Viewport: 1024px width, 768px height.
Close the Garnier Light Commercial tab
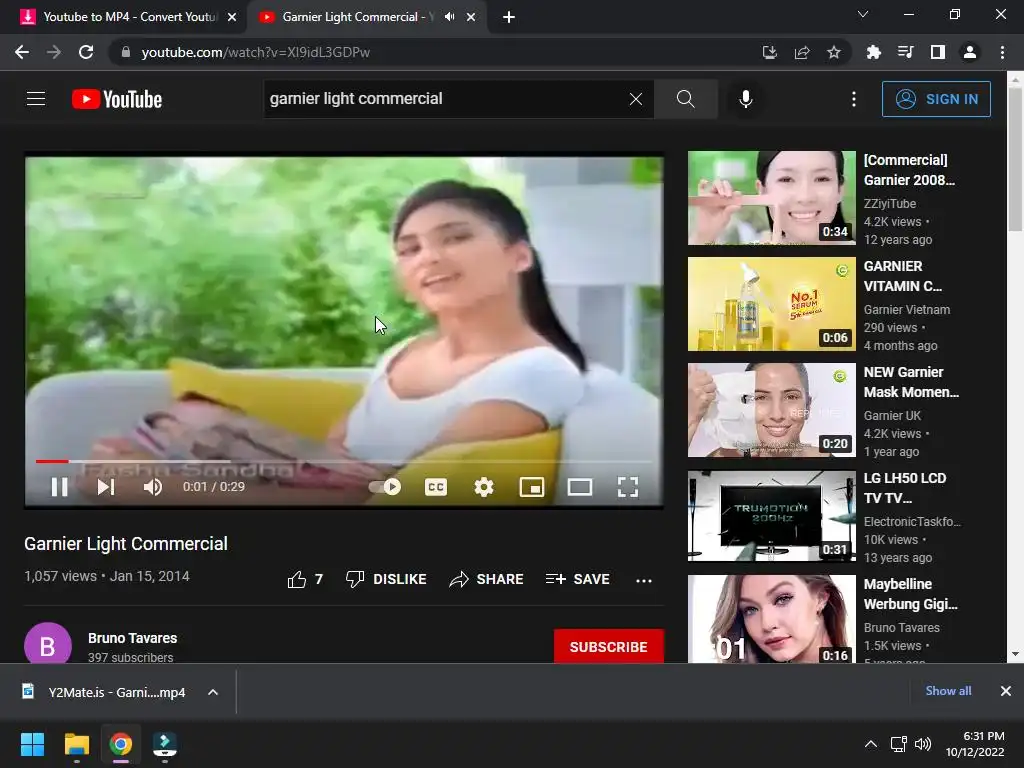point(471,17)
